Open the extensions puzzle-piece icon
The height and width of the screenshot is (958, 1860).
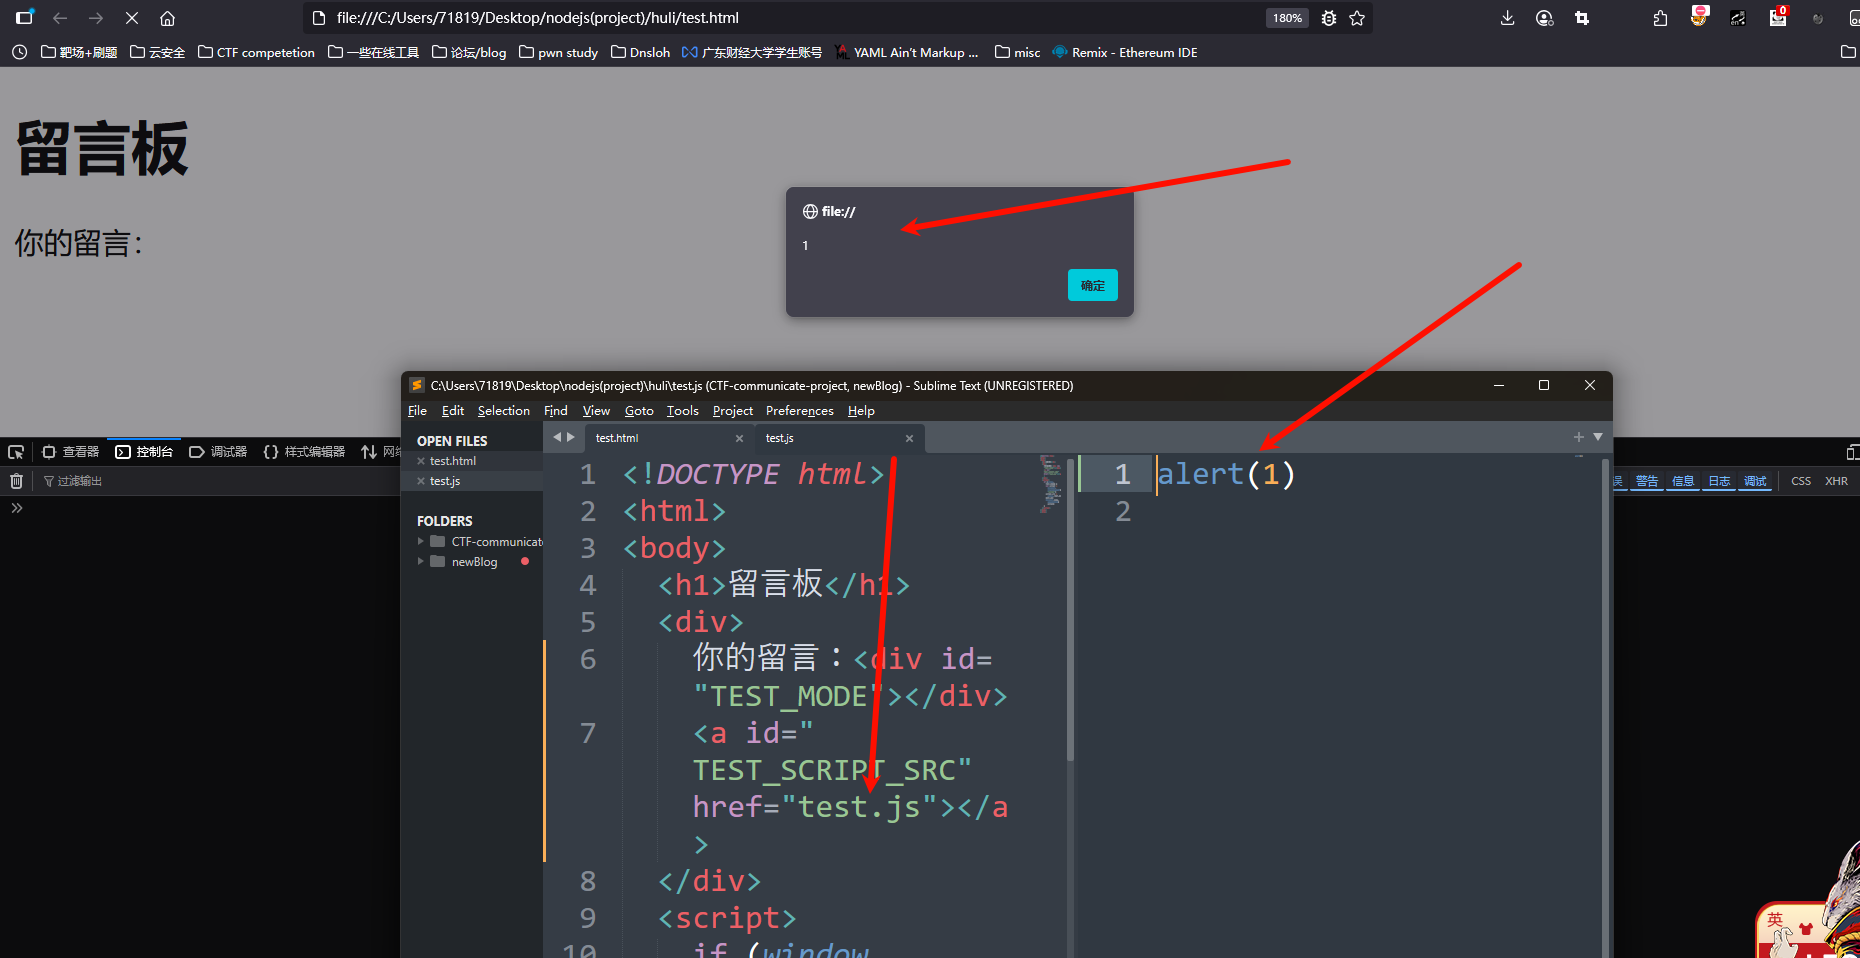[x=1660, y=18]
